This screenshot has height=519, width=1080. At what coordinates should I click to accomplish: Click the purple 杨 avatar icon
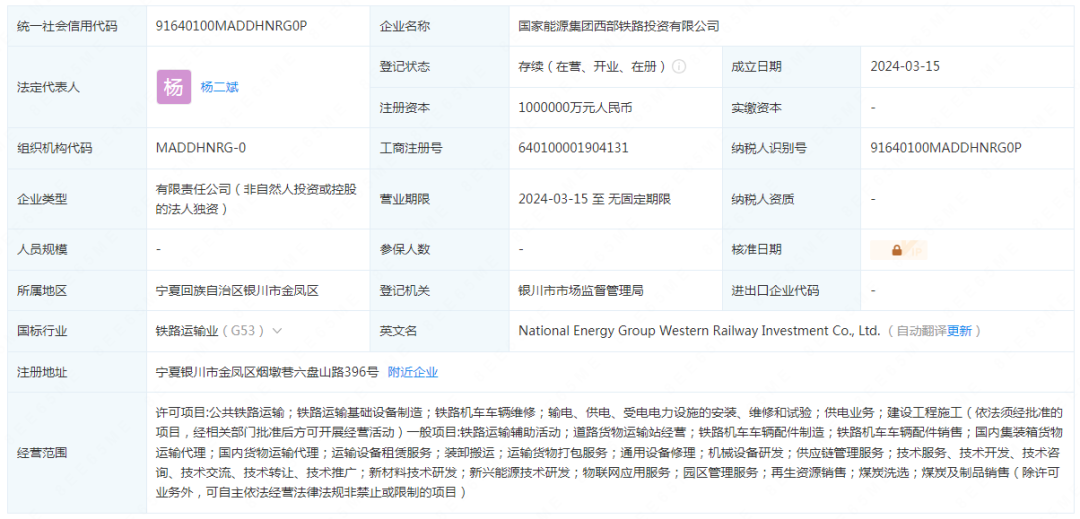[x=174, y=87]
